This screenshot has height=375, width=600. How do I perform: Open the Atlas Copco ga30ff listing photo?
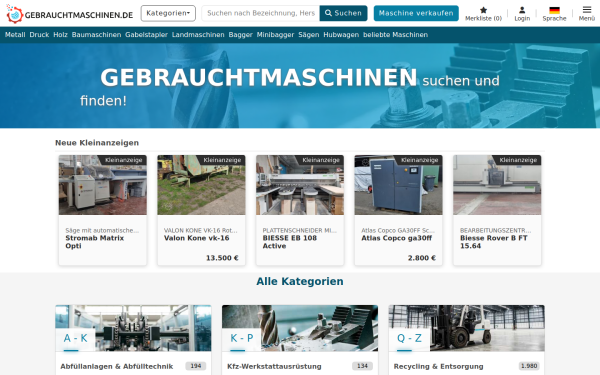pyautogui.click(x=398, y=185)
